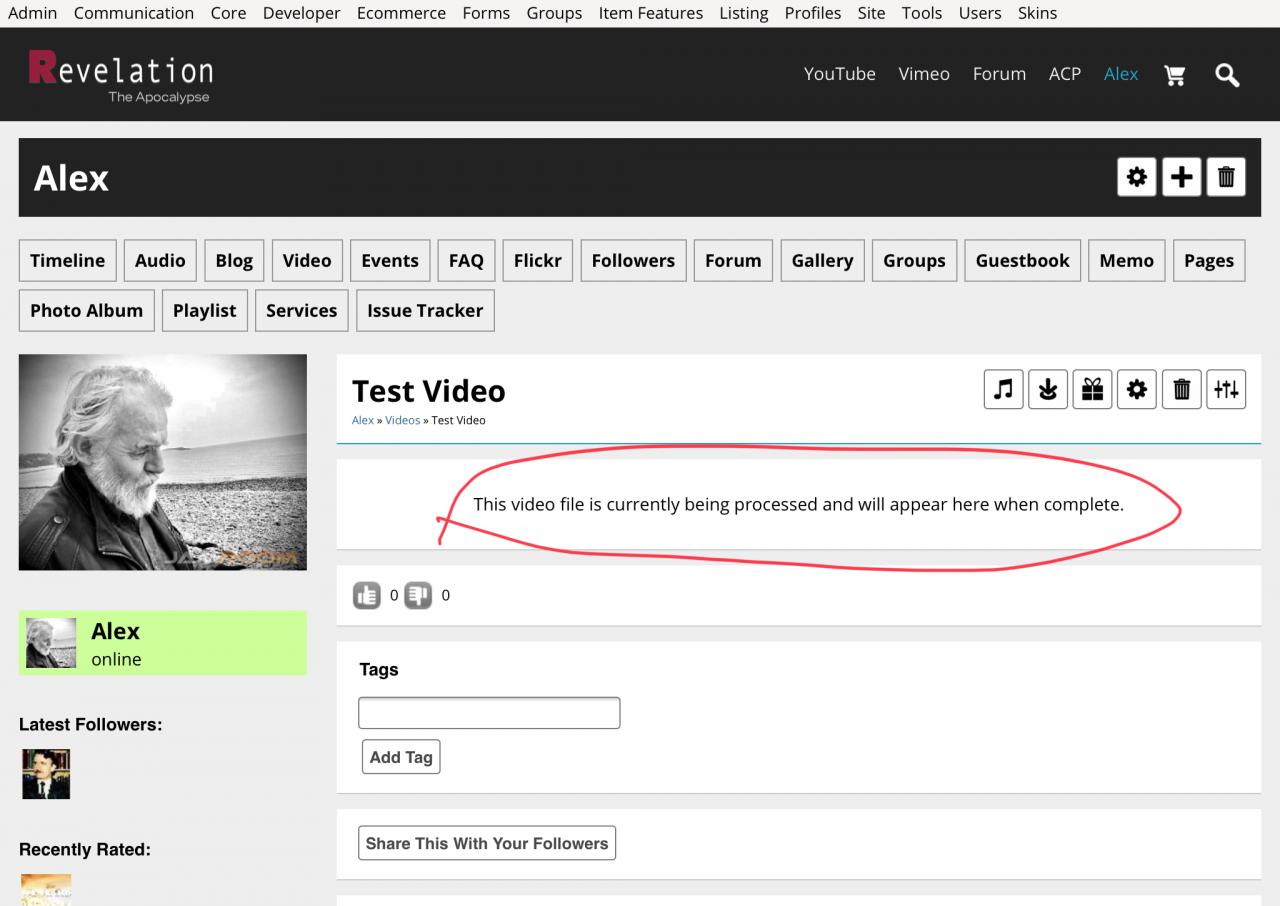Click Share This With Your Followers button

click(487, 843)
